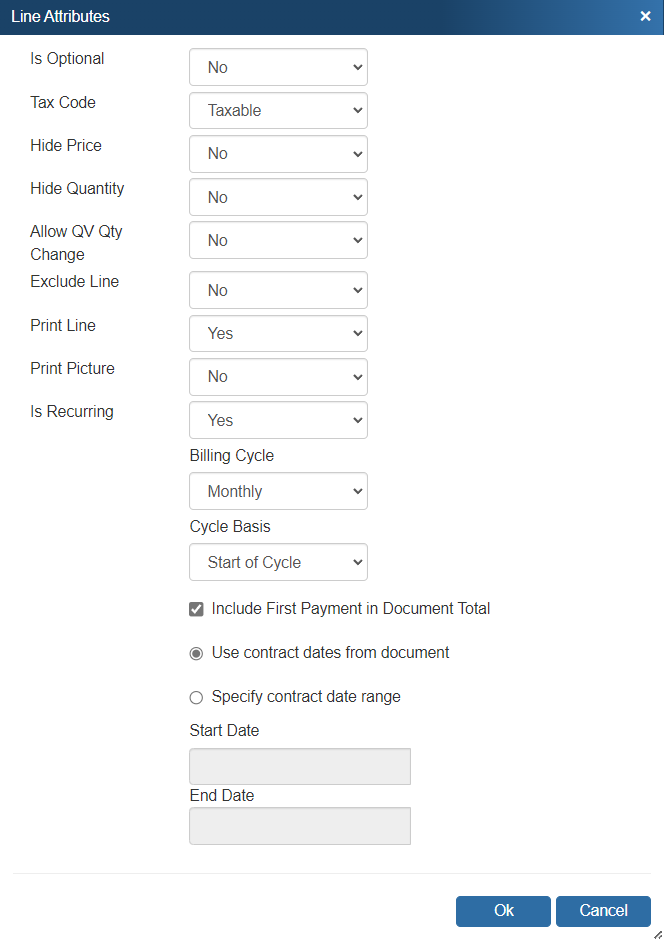Close the Line Attributes dialog
664x940 pixels.
tap(645, 16)
